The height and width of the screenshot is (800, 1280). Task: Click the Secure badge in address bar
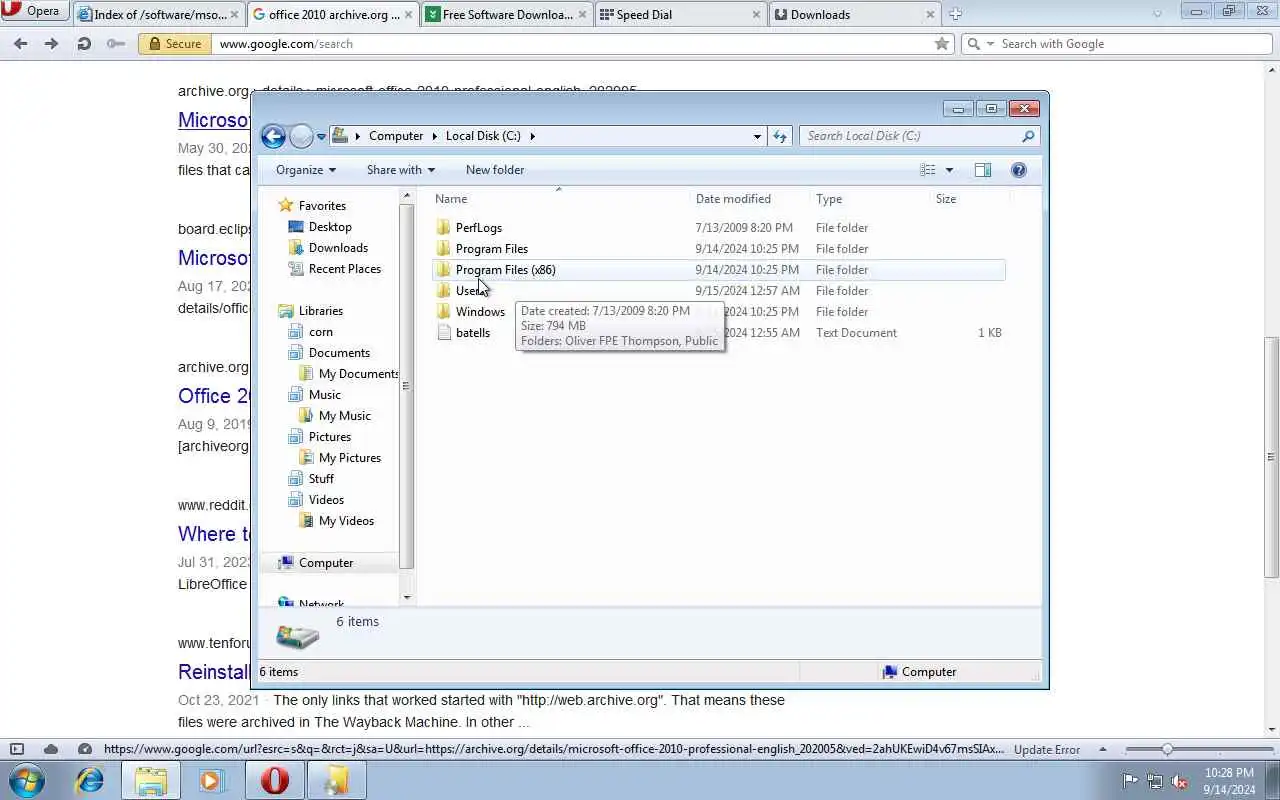(175, 44)
